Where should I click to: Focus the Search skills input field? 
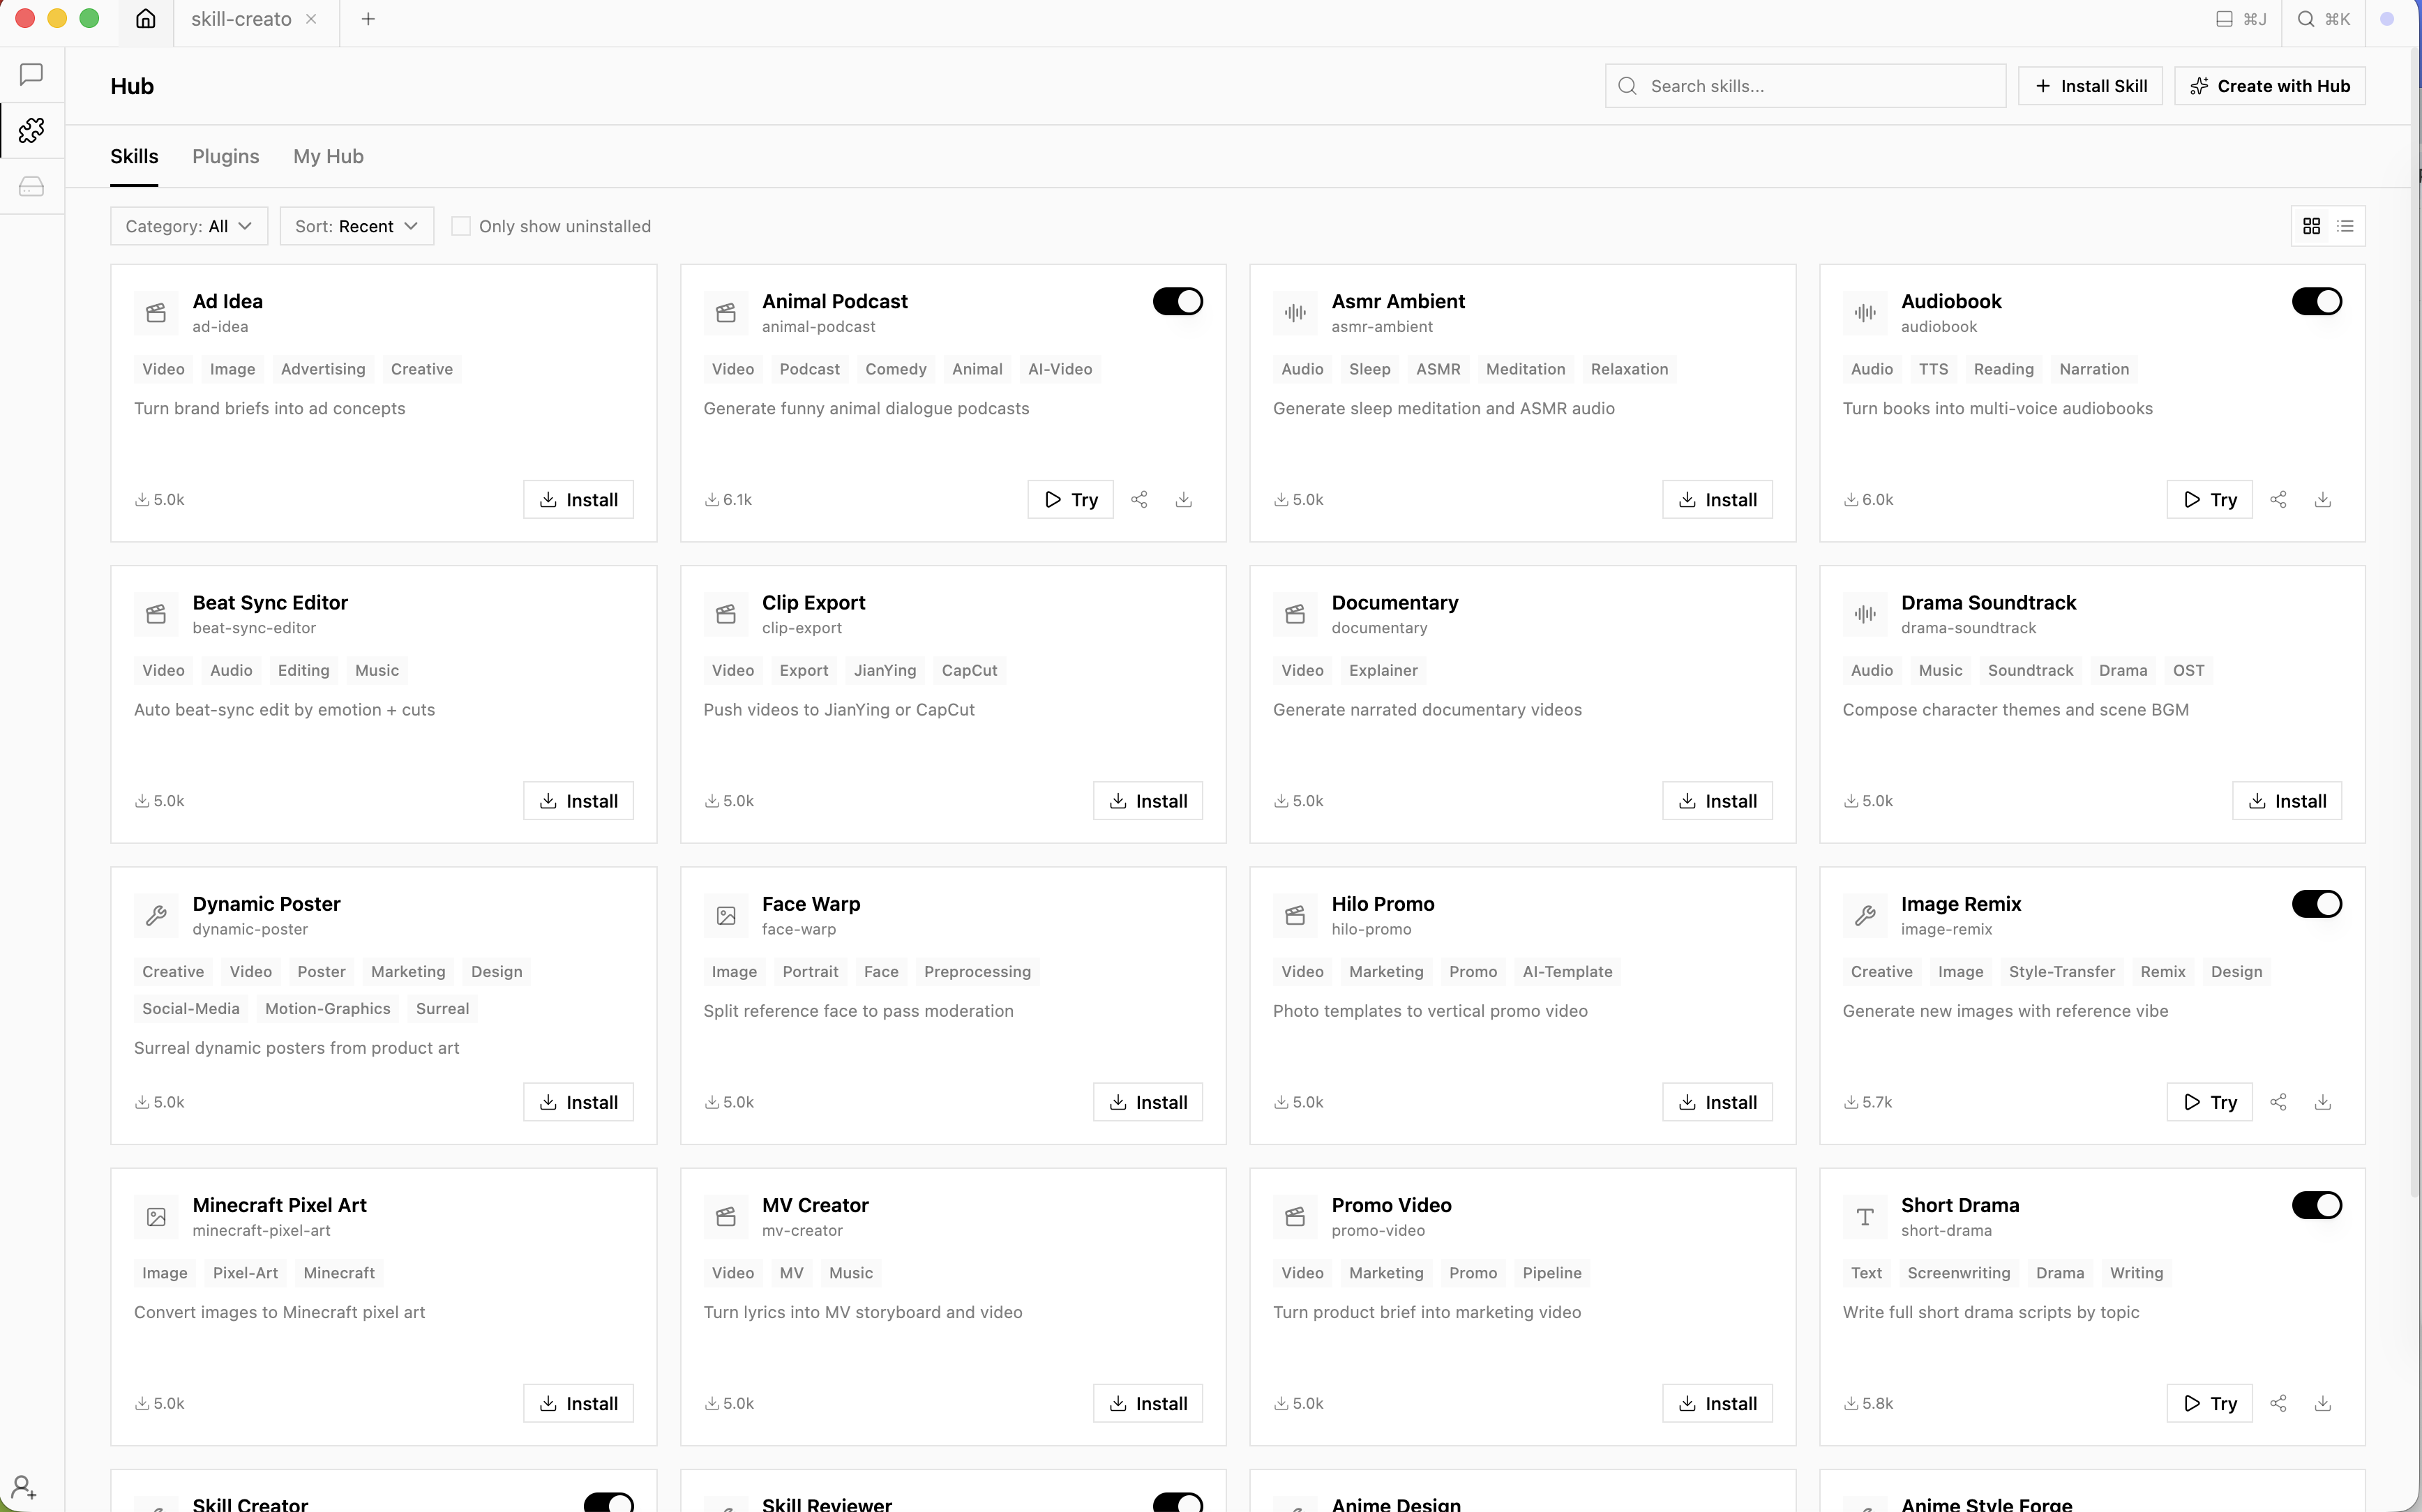(1805, 86)
